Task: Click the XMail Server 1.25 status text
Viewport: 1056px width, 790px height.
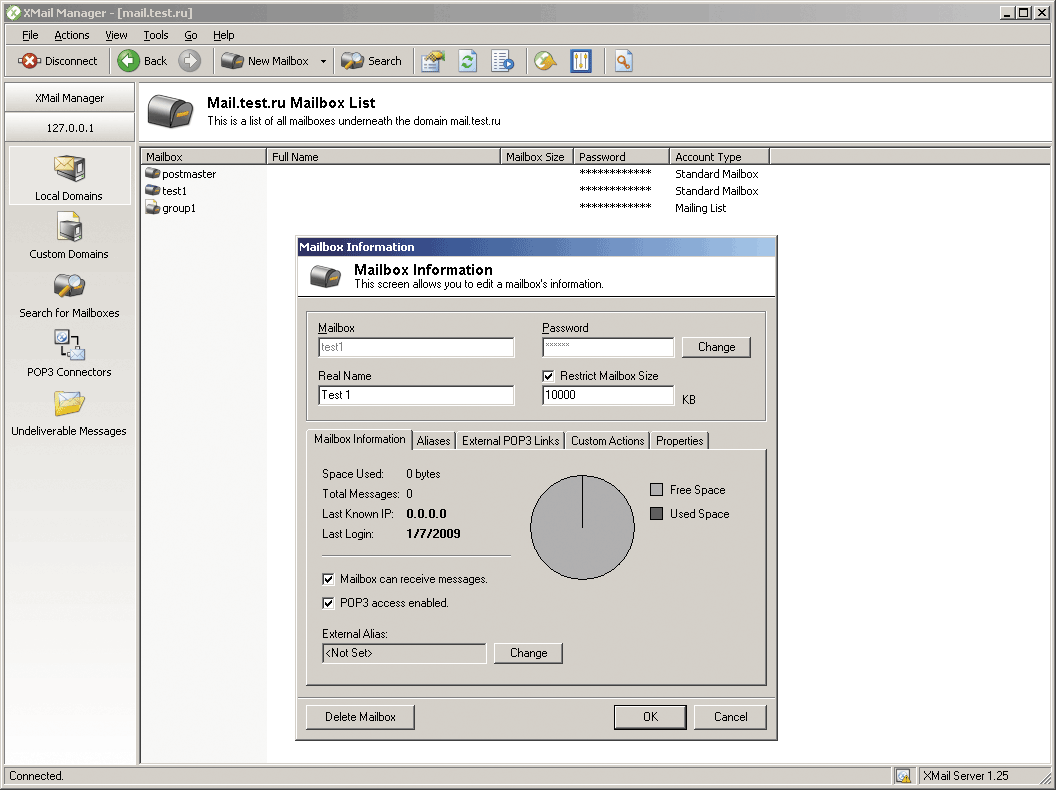Action: coord(965,776)
